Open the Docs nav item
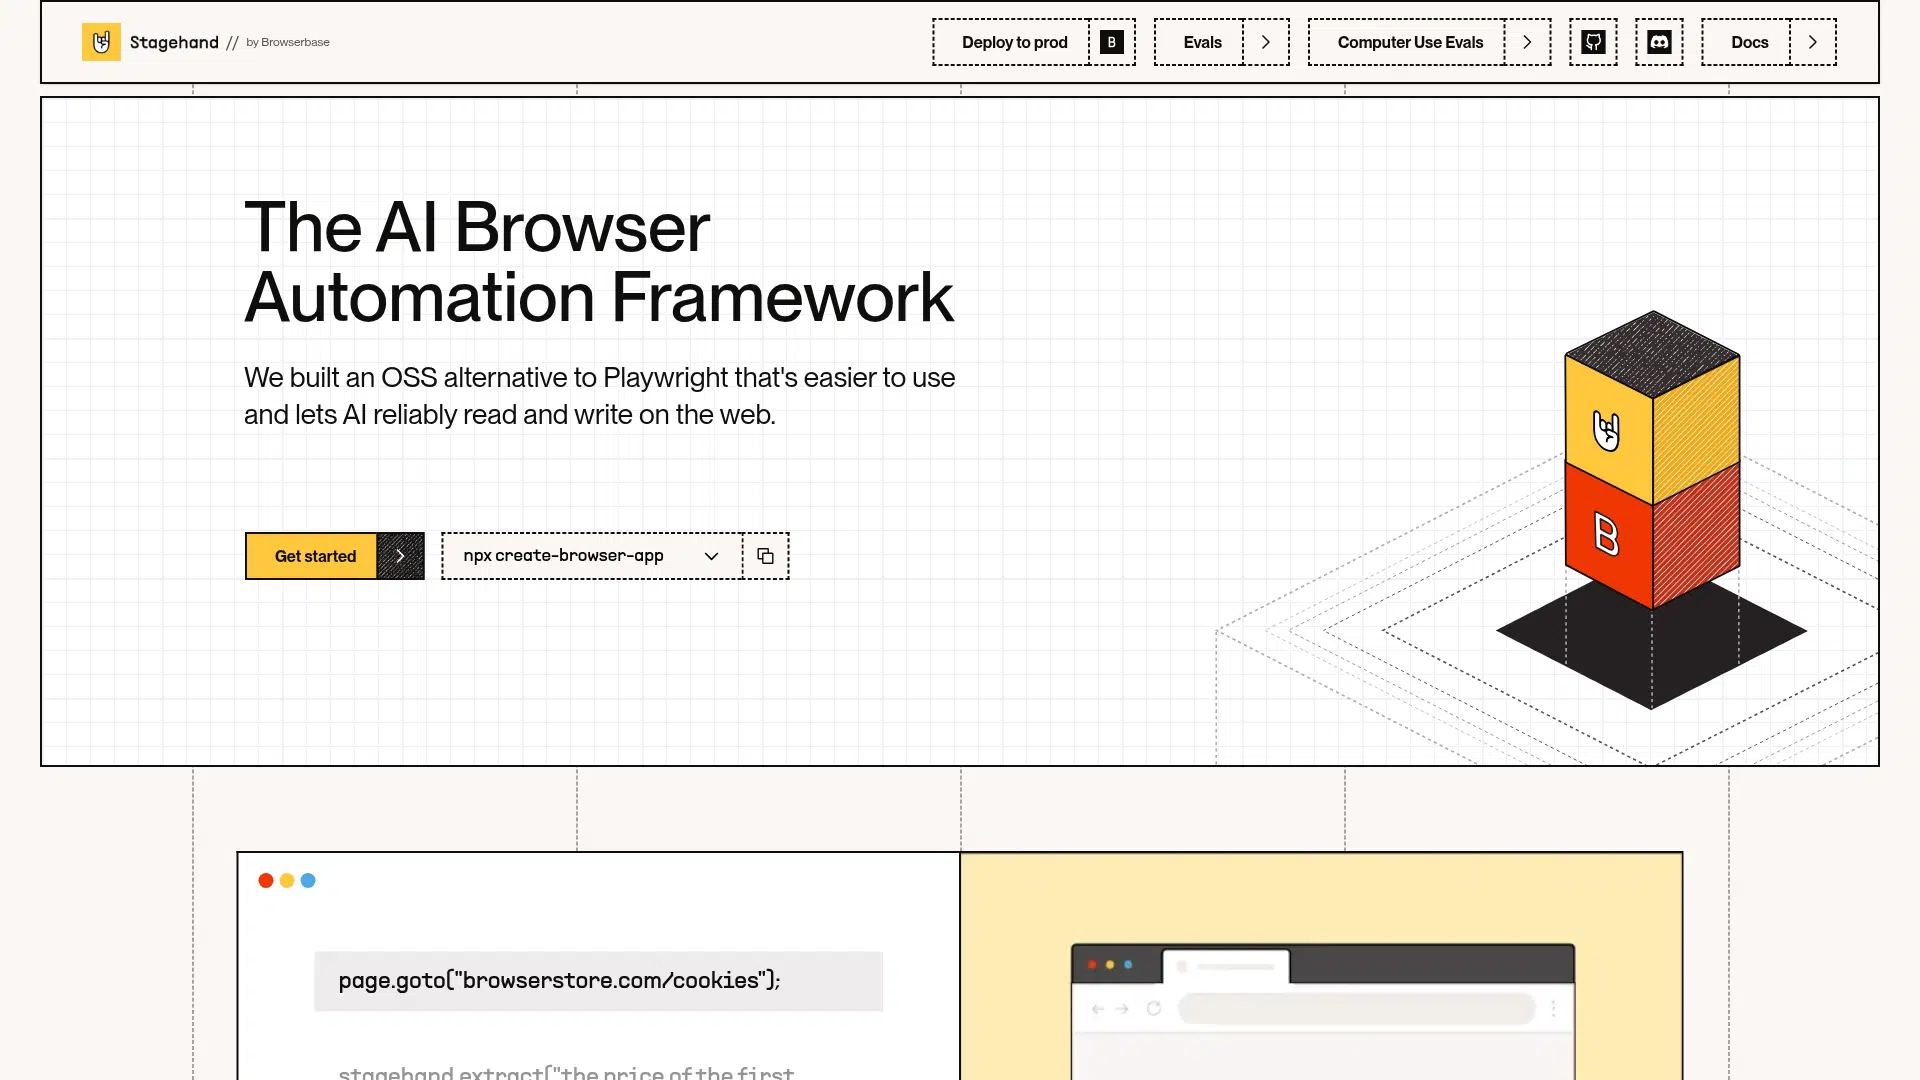Screen dimensions: 1920x1080 point(1749,42)
